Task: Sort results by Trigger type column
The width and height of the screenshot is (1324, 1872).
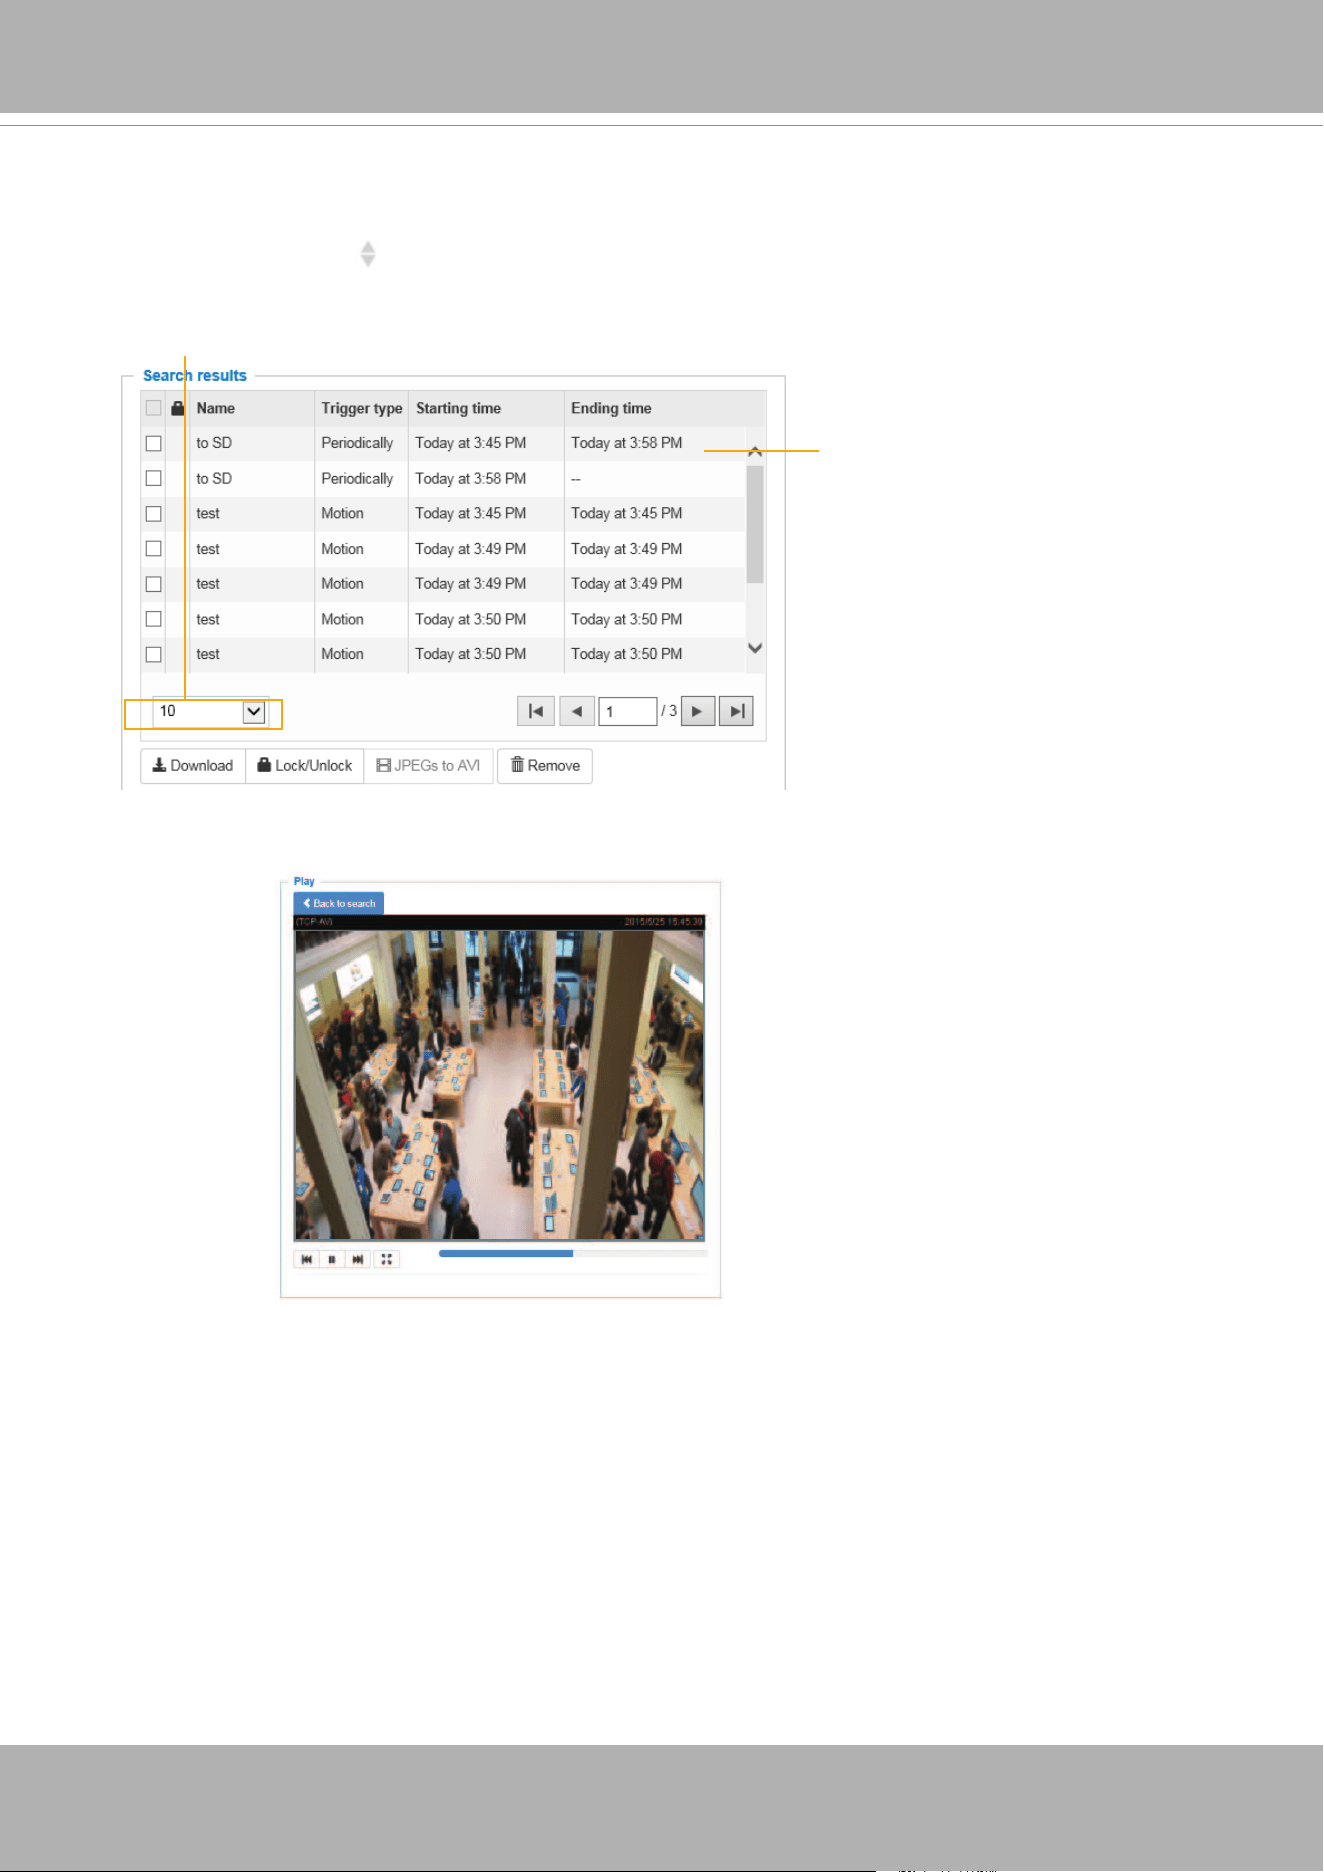Action: 362,408
